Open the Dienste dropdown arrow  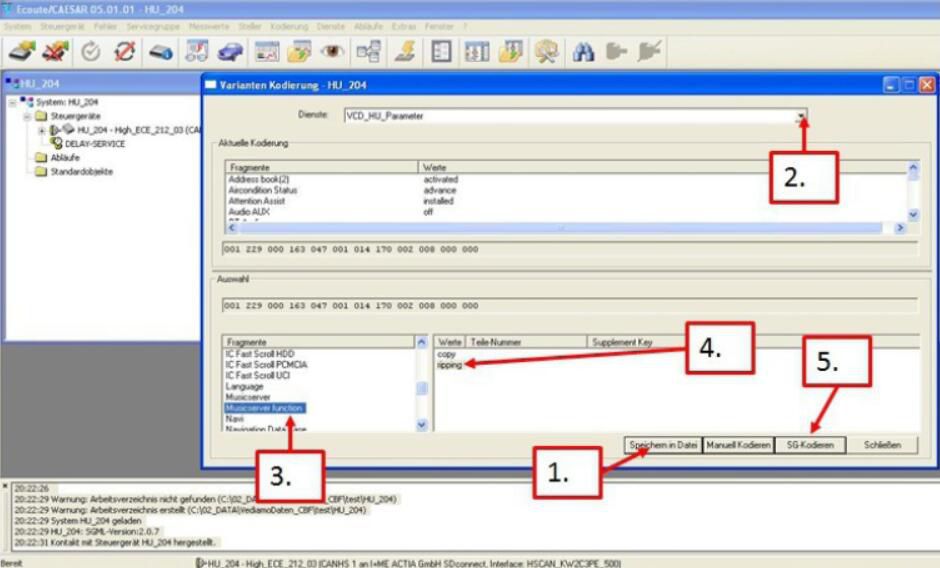(800, 116)
